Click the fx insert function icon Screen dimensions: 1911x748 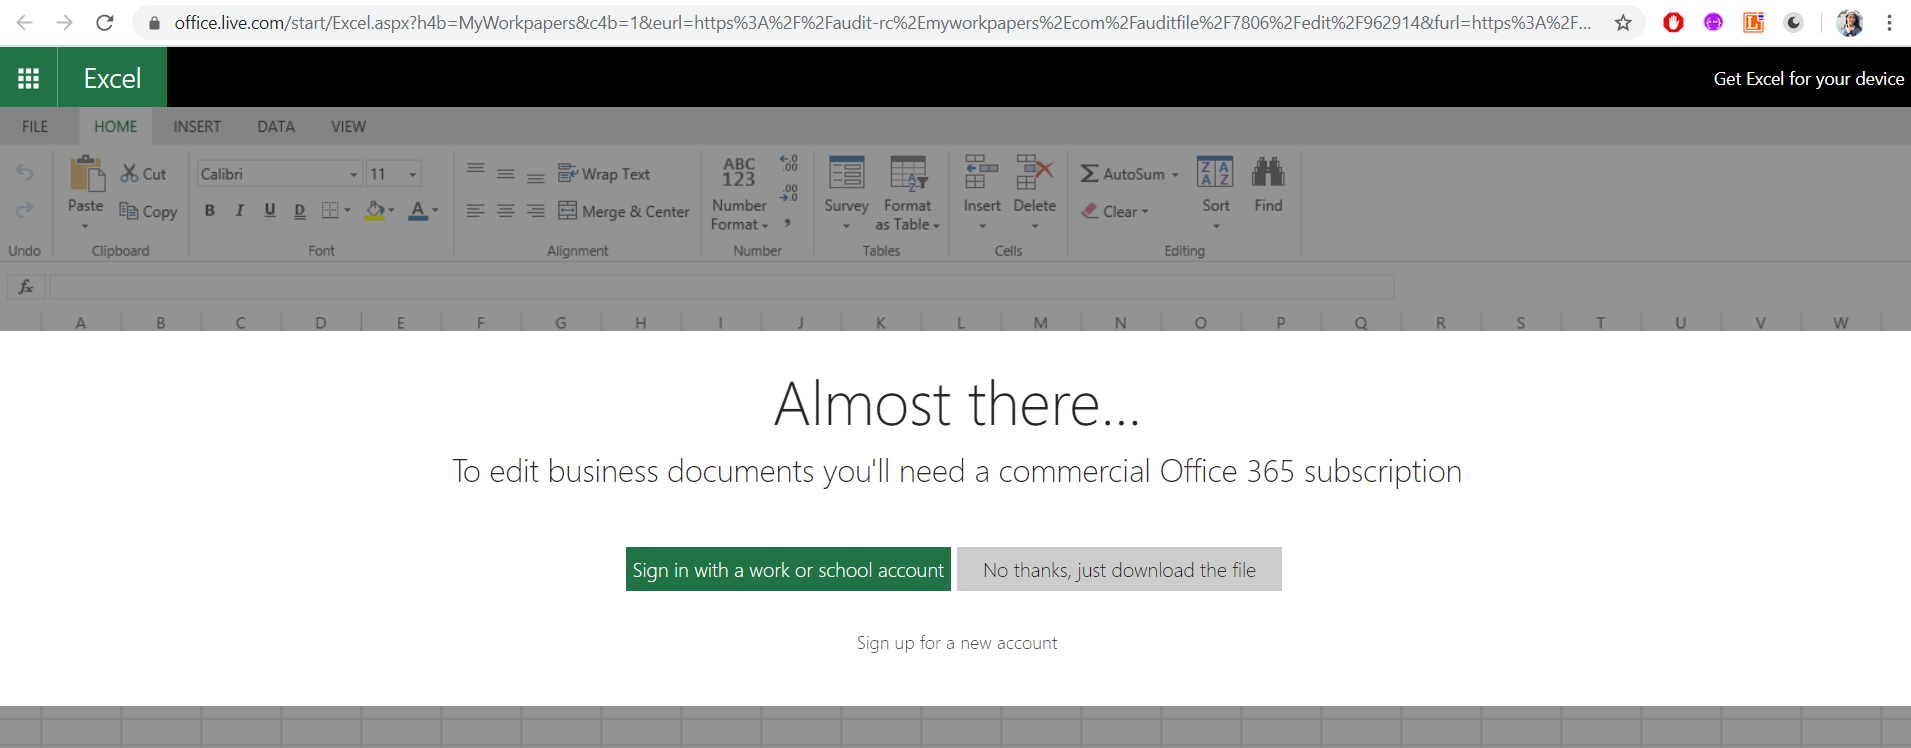click(x=26, y=287)
